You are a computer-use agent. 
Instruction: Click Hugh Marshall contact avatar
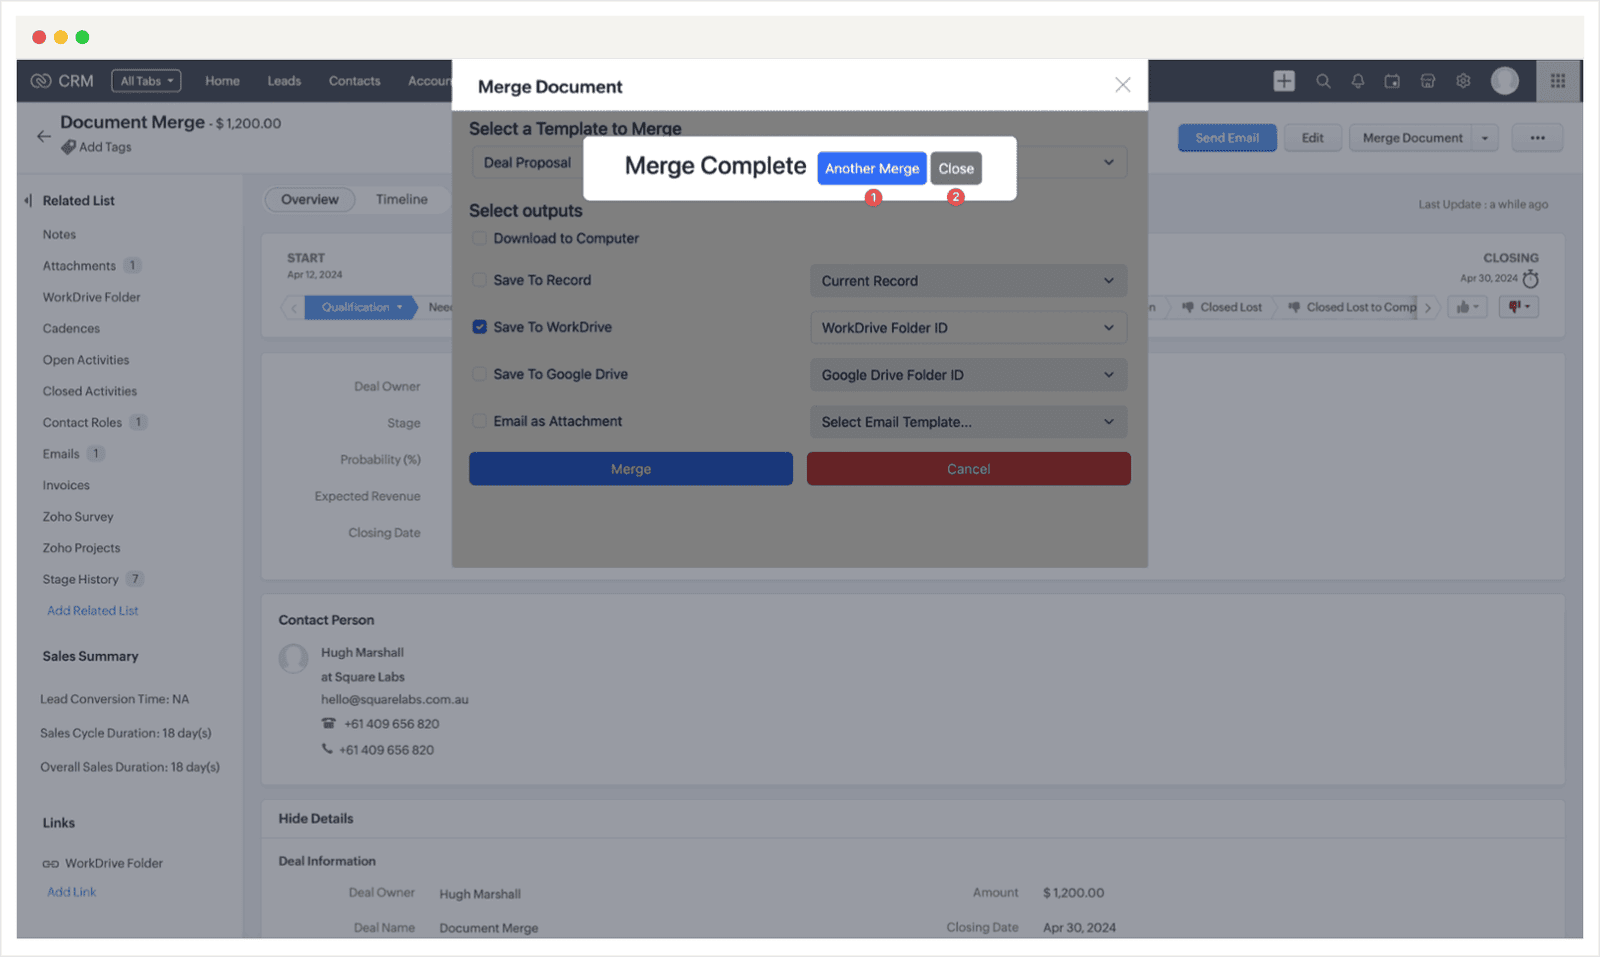click(x=293, y=658)
